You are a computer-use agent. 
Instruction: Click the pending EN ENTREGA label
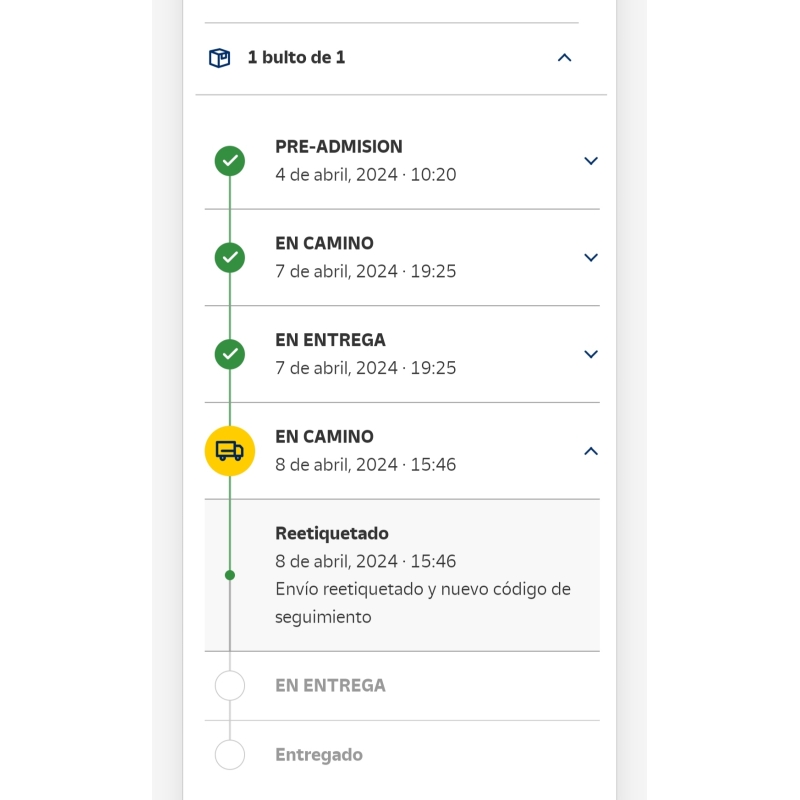pos(330,686)
